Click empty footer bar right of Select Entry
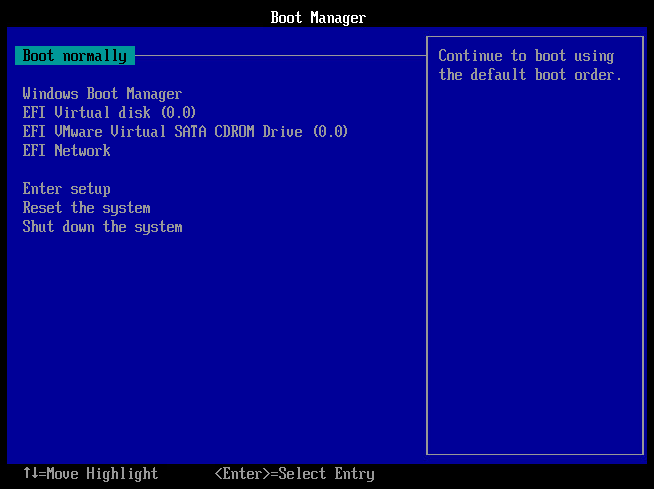Screen dimensions: 654x489 (x=510, y=474)
